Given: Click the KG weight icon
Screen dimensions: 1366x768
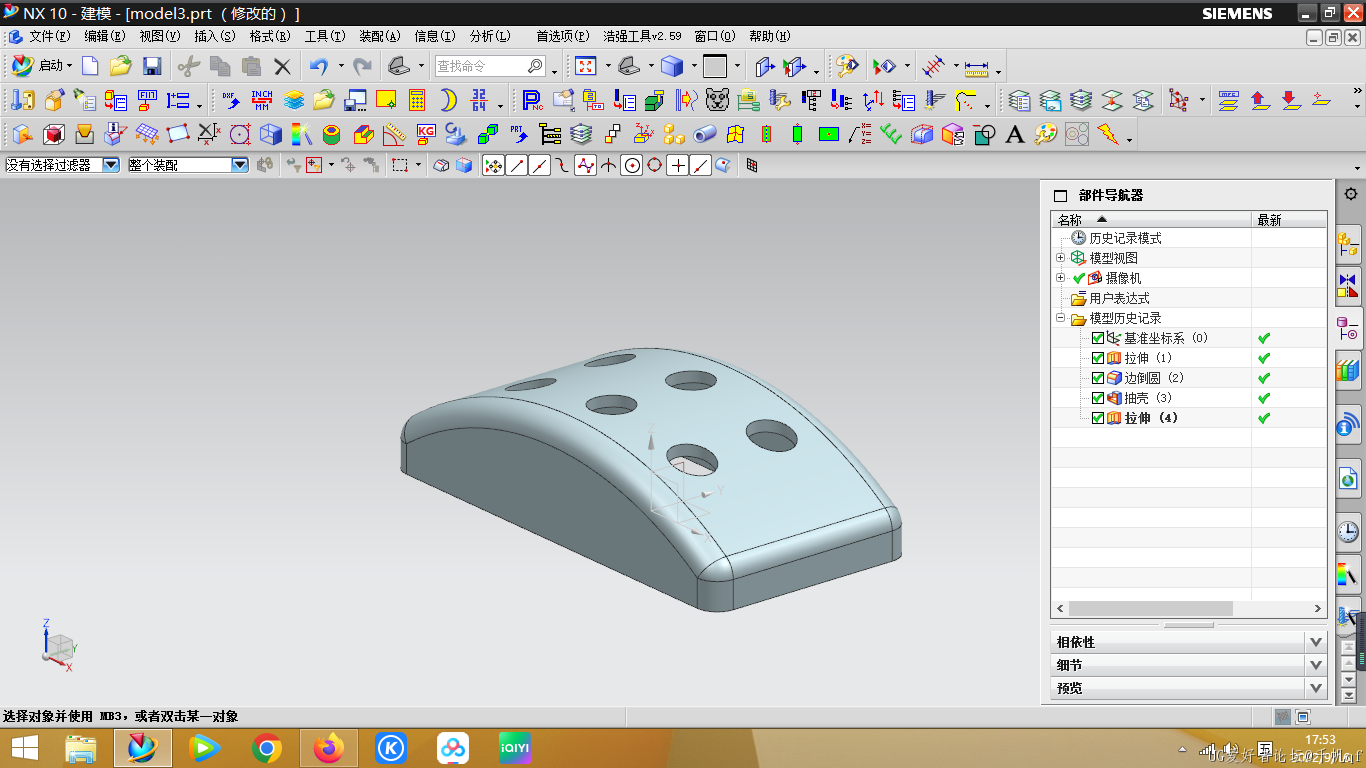Looking at the screenshot, I should point(426,133).
